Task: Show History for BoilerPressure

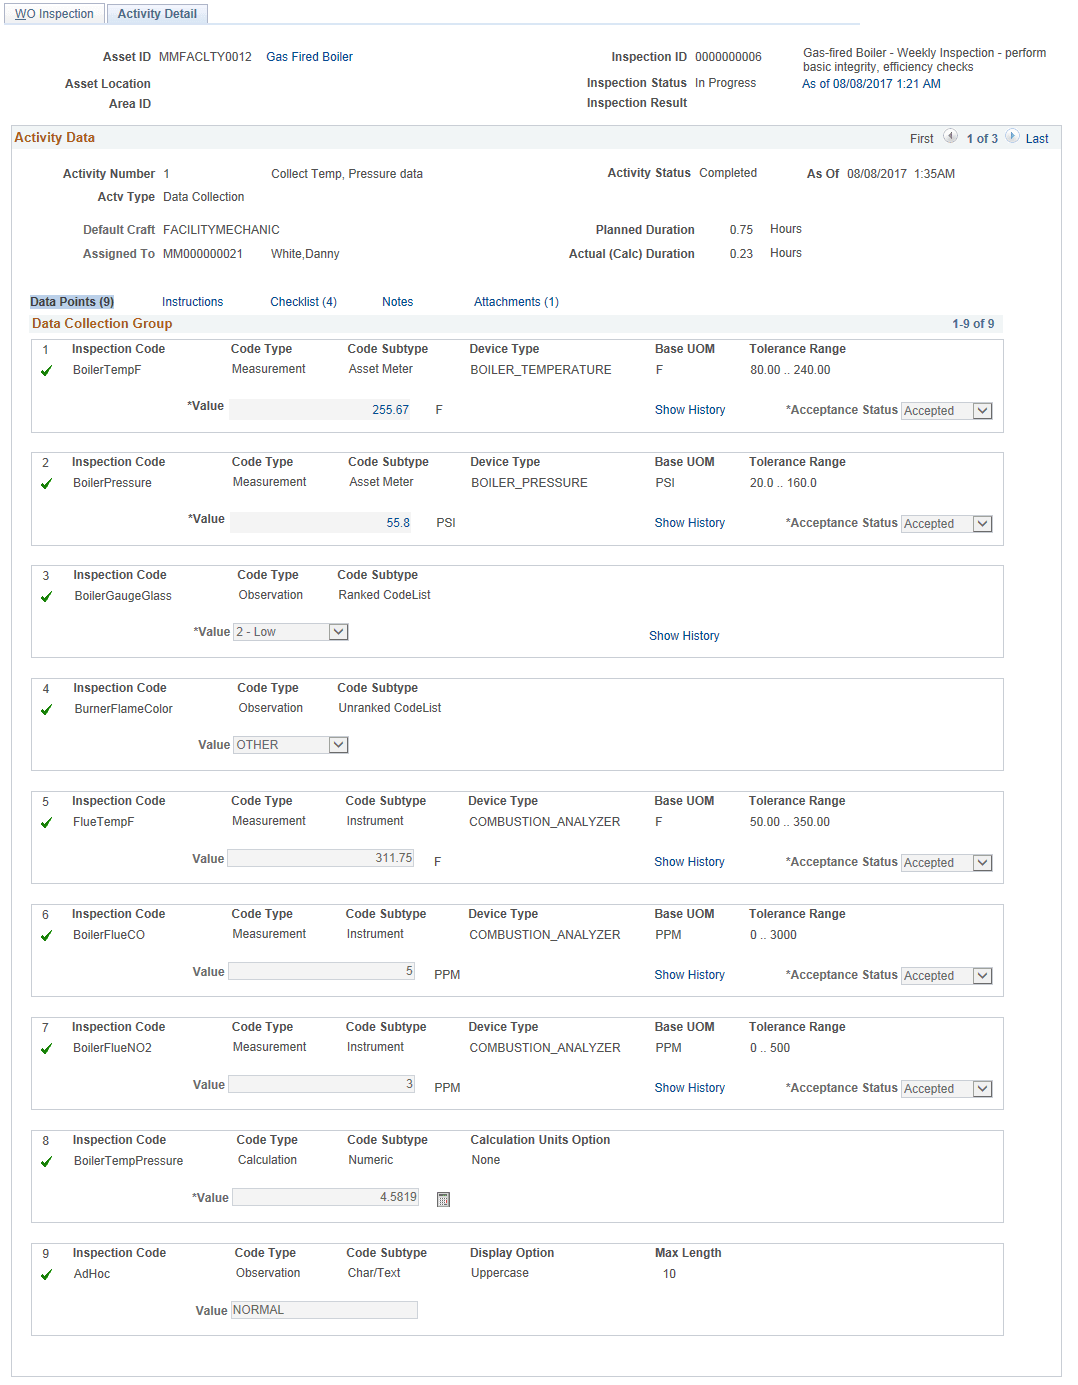Action: [x=689, y=522]
